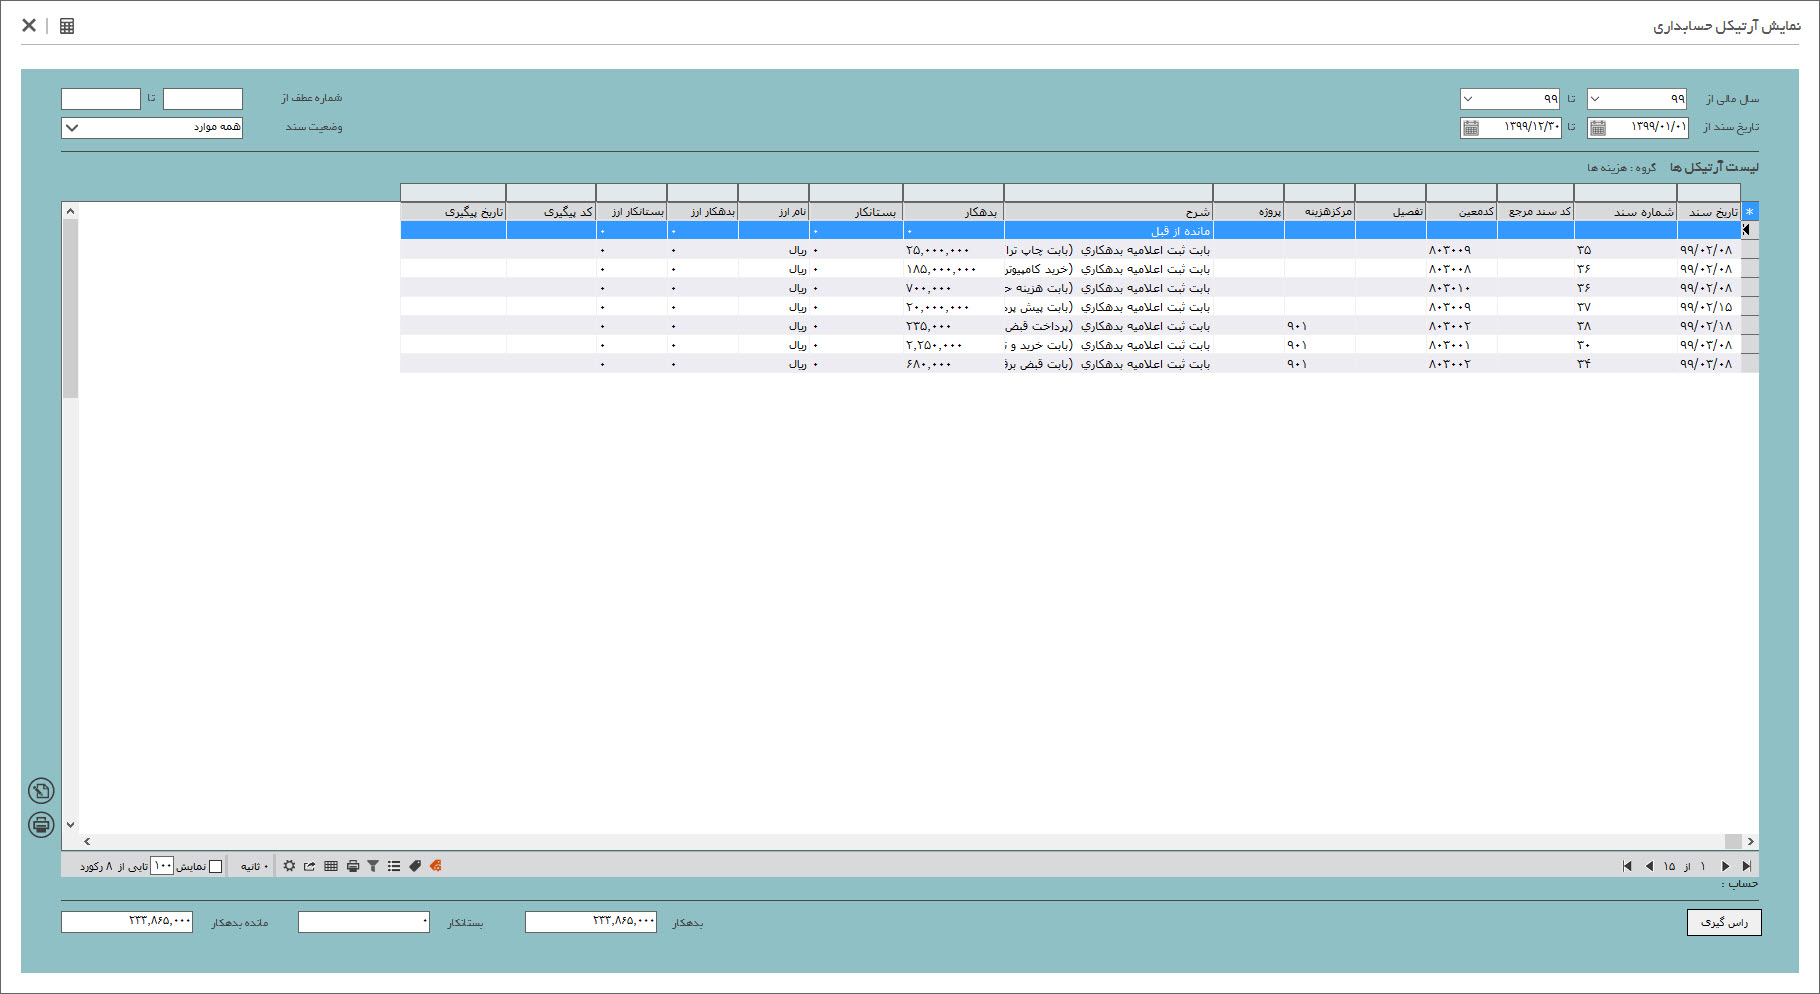Click the round refresh document icon at left edge
Image resolution: width=1820 pixels, height=994 pixels.
click(x=41, y=791)
